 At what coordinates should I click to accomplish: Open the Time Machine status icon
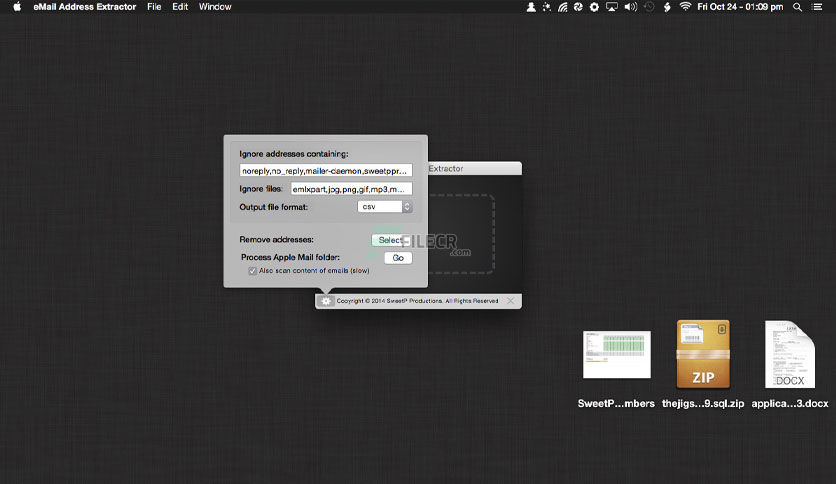point(649,7)
